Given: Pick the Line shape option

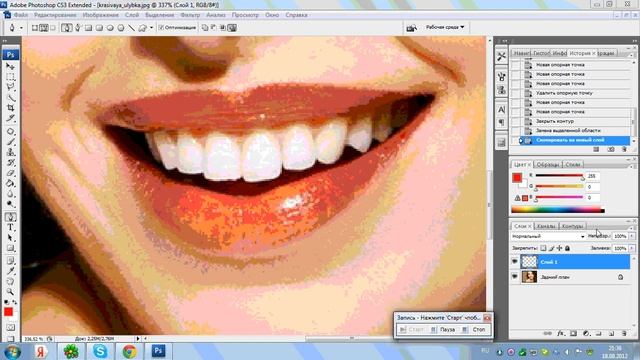Looking at the screenshot, I should point(131,28).
